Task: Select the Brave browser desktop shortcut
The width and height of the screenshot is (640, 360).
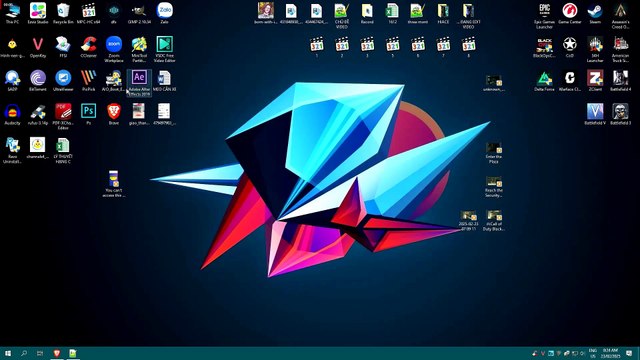Action: coord(114,115)
